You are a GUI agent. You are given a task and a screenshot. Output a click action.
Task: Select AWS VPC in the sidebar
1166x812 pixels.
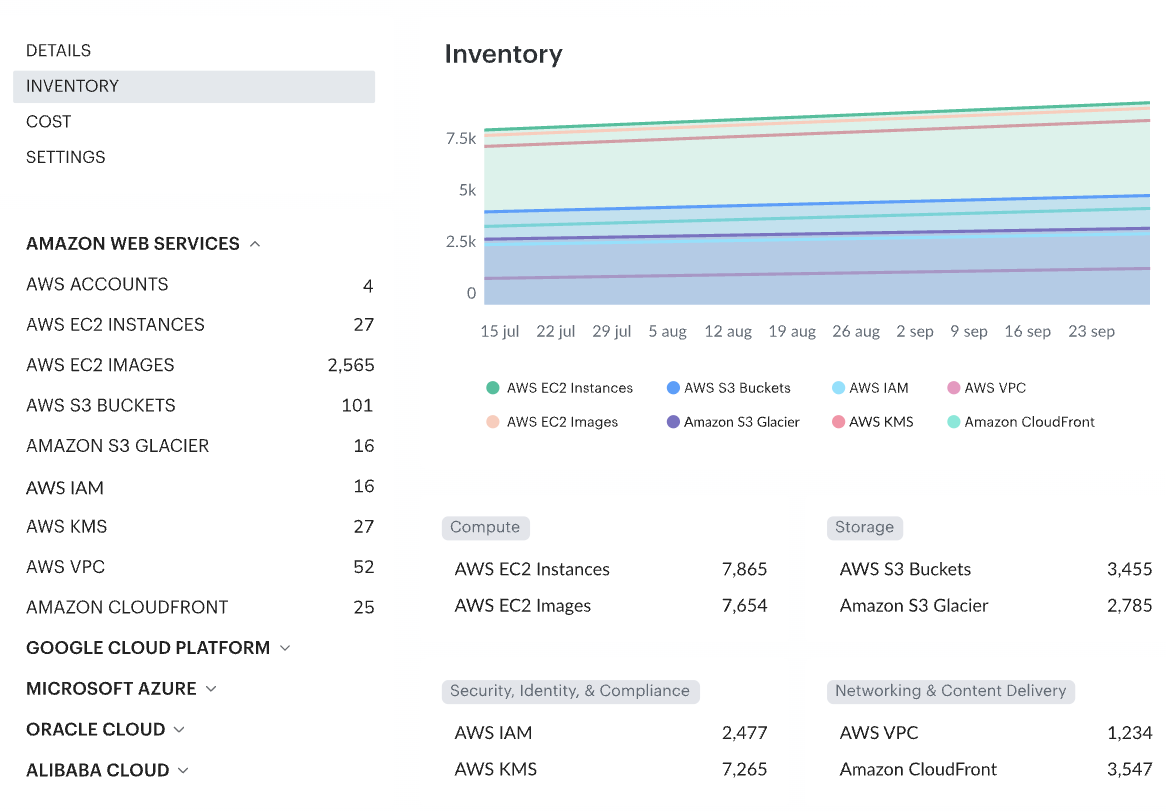point(200,567)
